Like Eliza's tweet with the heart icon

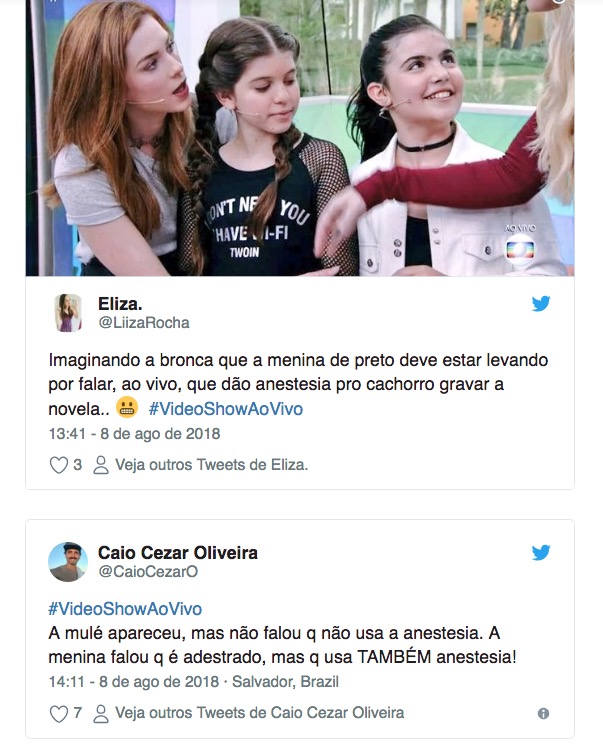pos(59,465)
